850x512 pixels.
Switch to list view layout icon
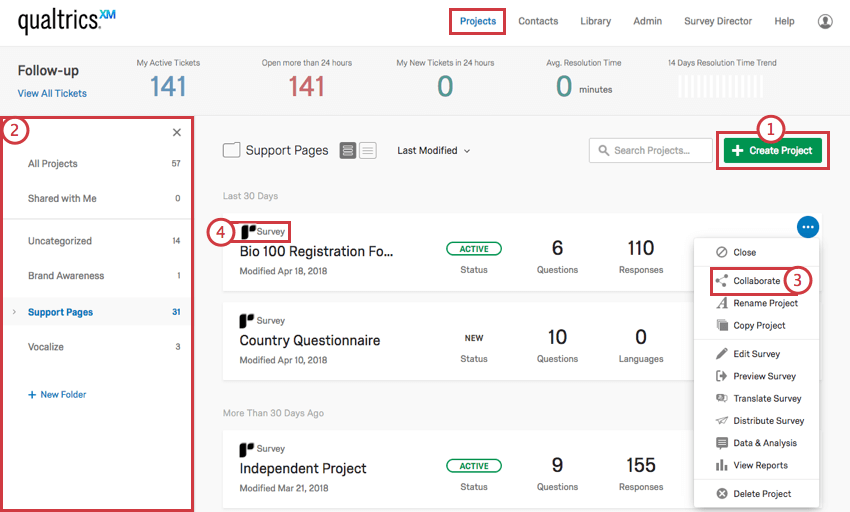point(368,150)
